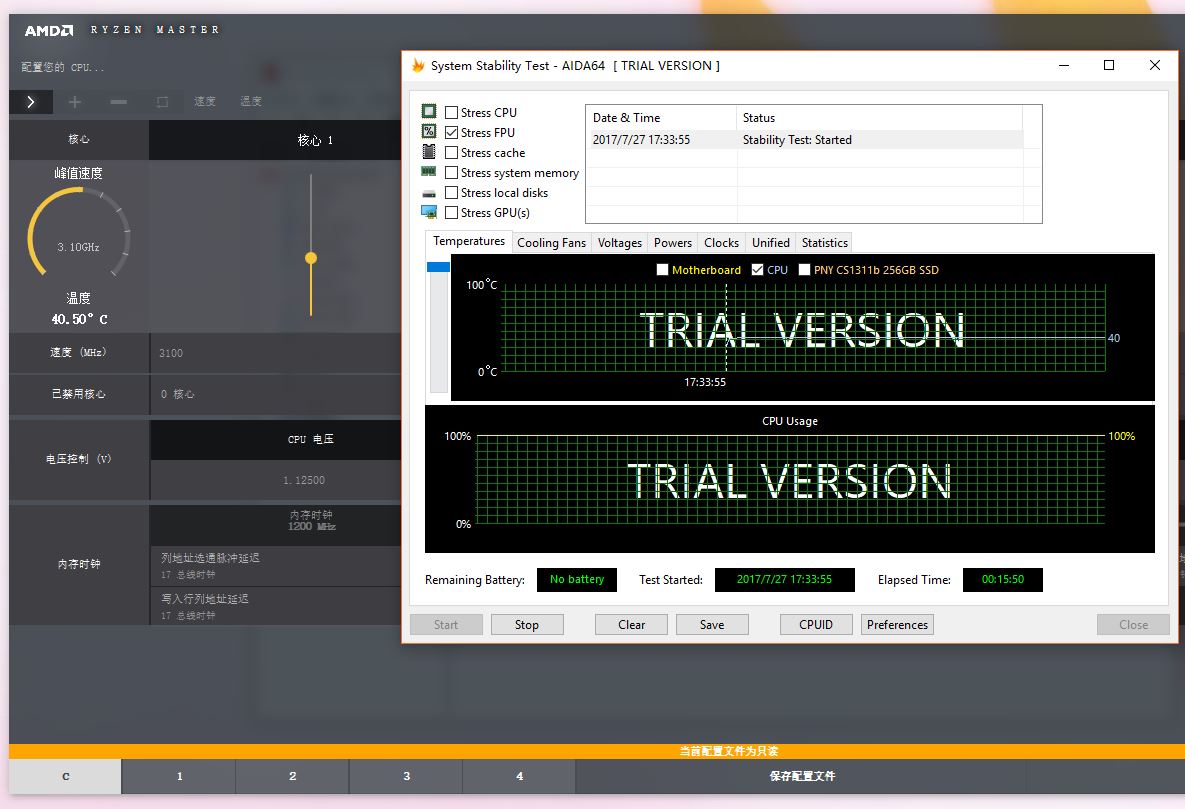Viewport: 1185px width, 809px height.
Task: Click the yellow Core 1 slider handle
Action: [310, 257]
